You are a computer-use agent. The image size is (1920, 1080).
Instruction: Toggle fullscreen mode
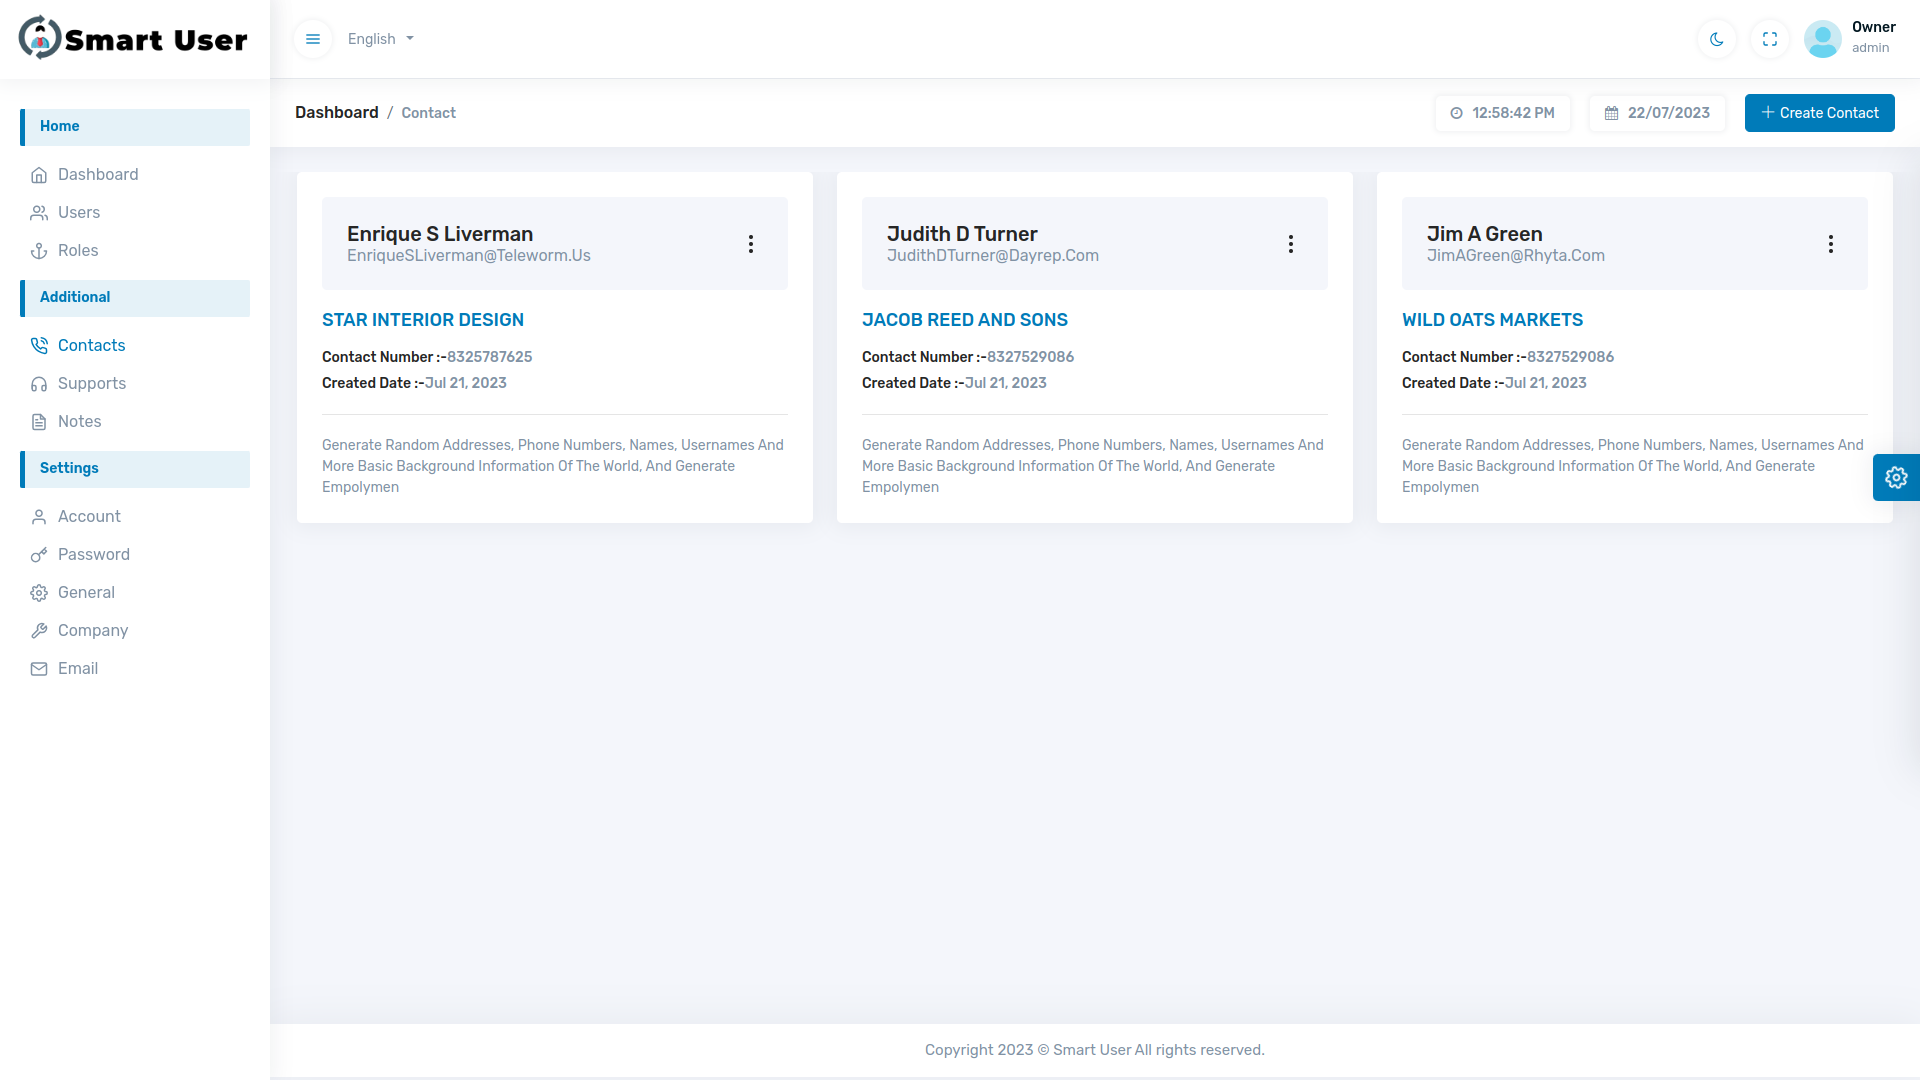click(x=1769, y=39)
